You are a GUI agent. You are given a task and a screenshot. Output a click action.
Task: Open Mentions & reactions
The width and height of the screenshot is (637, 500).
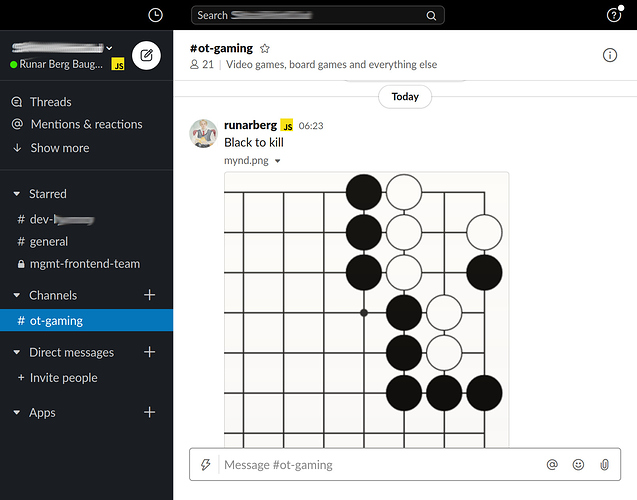[86, 124]
